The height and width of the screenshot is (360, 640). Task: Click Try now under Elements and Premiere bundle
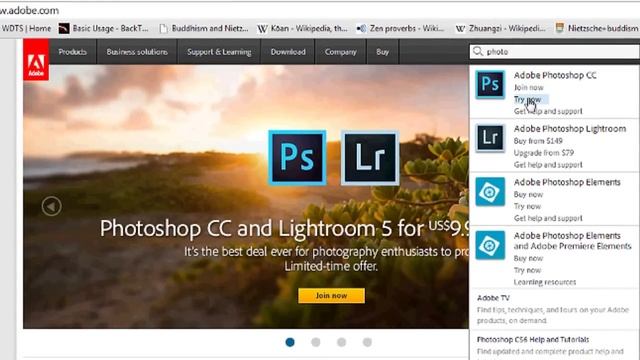point(527,270)
